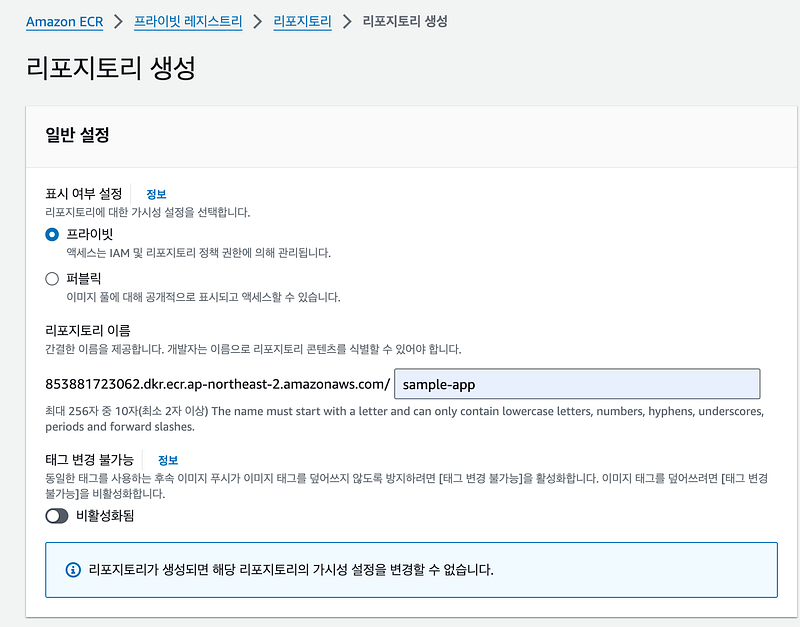The image size is (800, 627).
Task: Click the 비활성화됨 toggle label
Action: [x=105, y=516]
